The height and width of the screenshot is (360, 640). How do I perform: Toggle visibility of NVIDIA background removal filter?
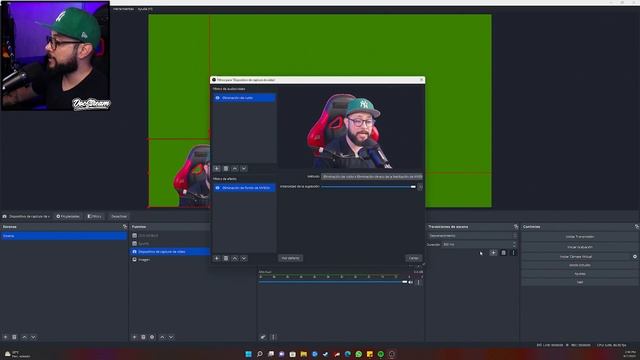point(218,188)
